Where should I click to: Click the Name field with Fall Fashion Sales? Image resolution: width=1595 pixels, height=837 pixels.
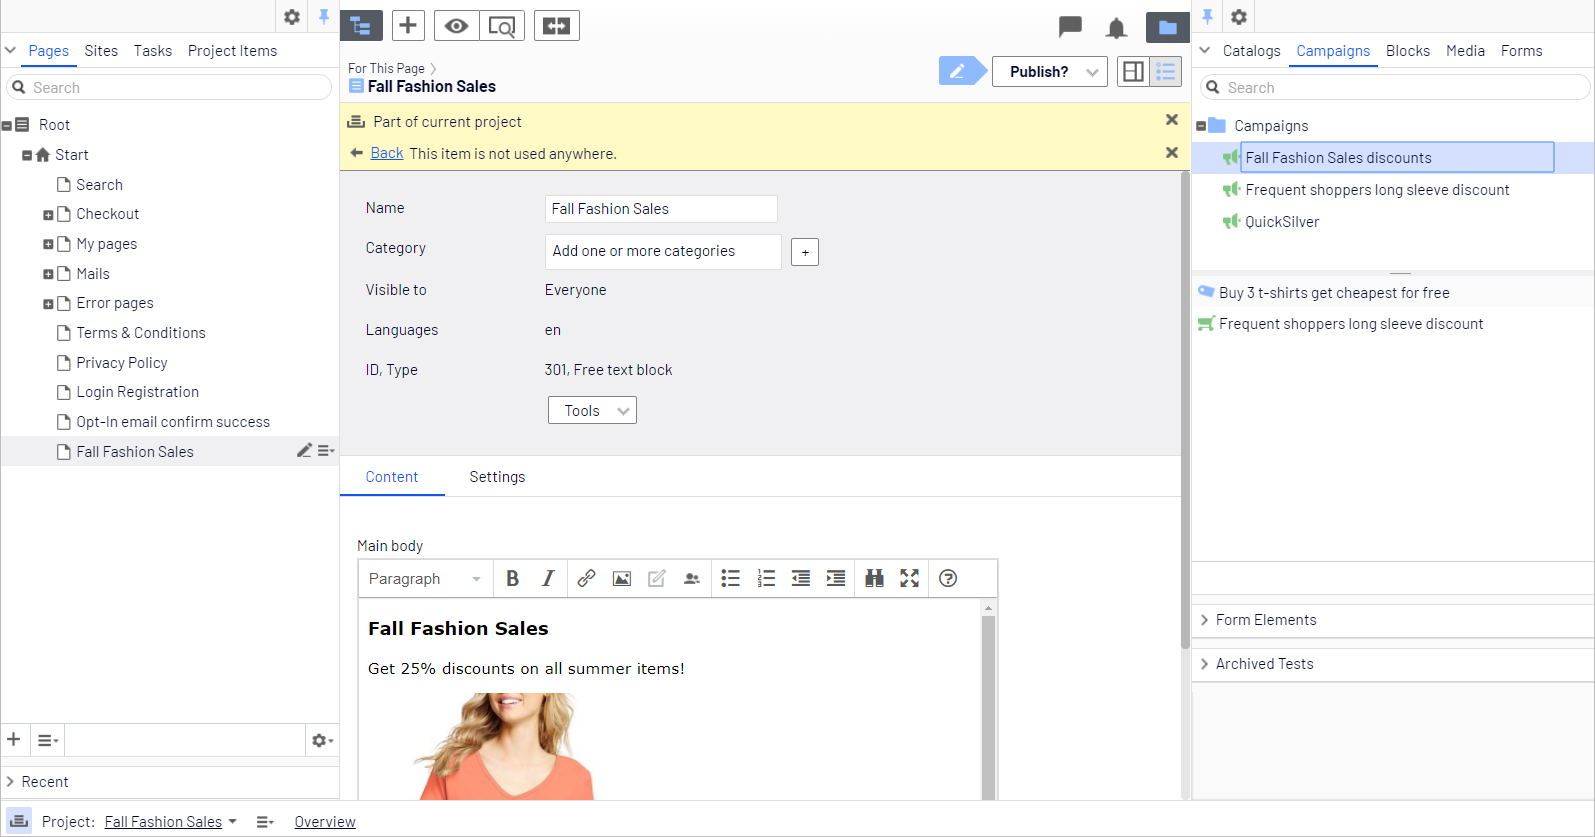pos(661,209)
